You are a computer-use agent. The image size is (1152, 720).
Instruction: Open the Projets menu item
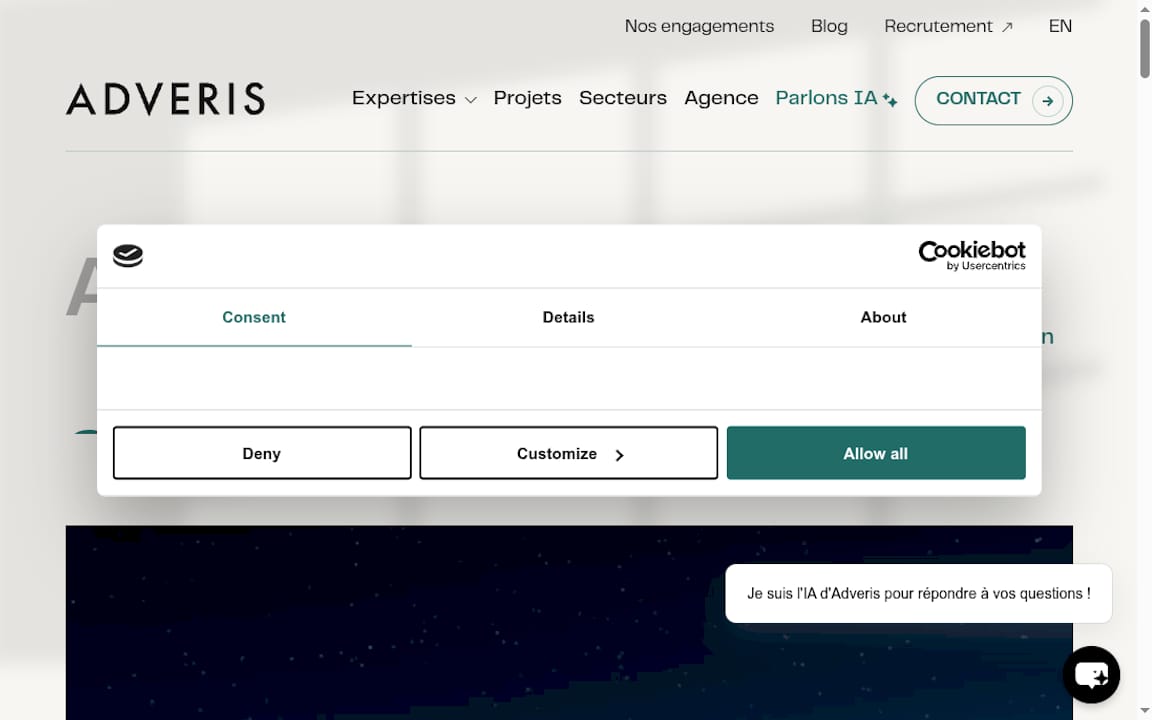pyautogui.click(x=527, y=98)
